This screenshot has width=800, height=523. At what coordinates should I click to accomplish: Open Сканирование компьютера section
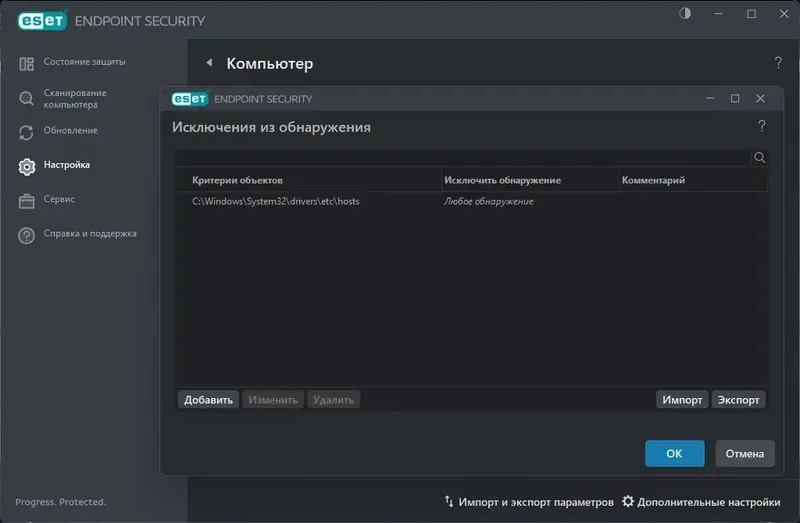tap(75, 98)
